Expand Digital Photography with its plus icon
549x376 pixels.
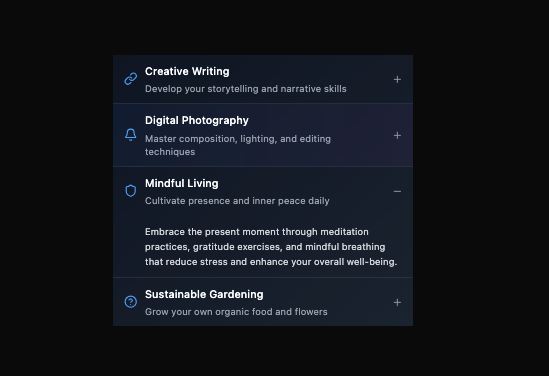click(x=397, y=135)
